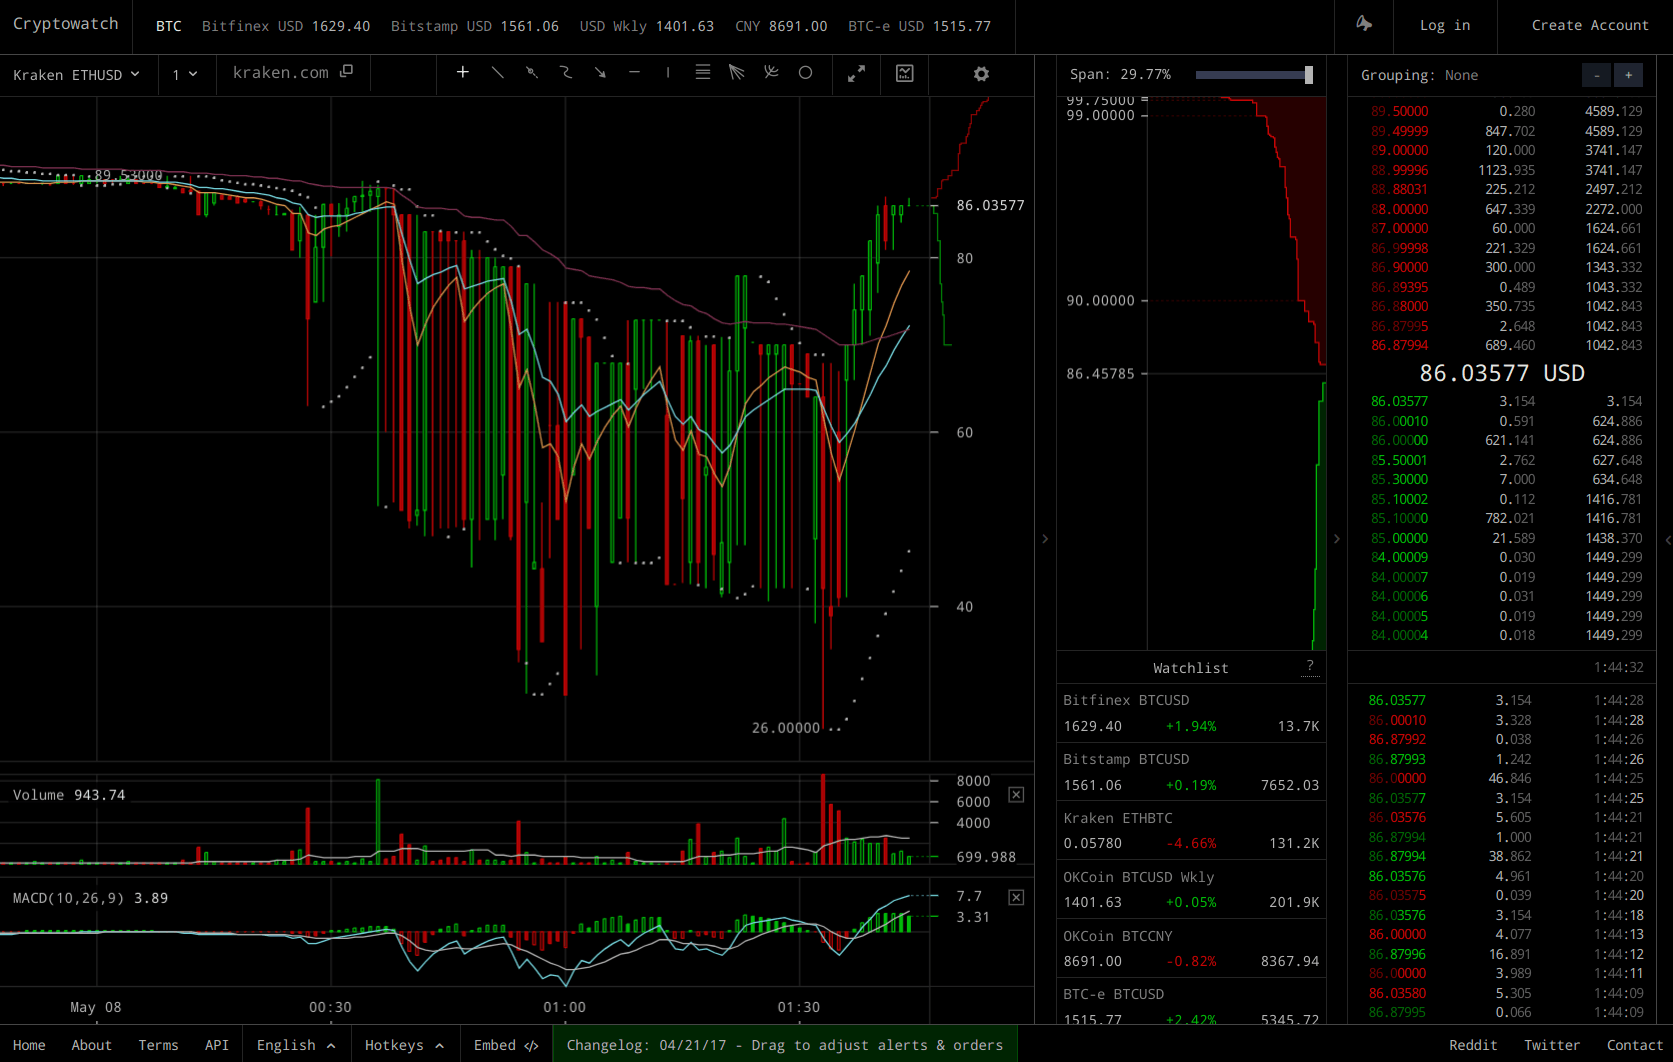Click the Volume 943.74 indicator label
Viewport: 1673px width, 1062px height.
click(x=69, y=795)
